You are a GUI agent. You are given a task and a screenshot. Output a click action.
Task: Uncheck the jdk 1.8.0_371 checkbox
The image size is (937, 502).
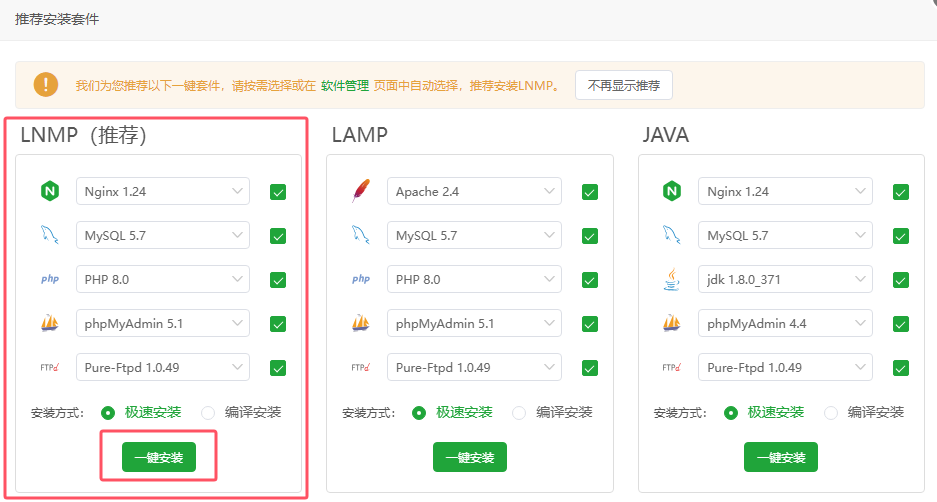(x=901, y=280)
